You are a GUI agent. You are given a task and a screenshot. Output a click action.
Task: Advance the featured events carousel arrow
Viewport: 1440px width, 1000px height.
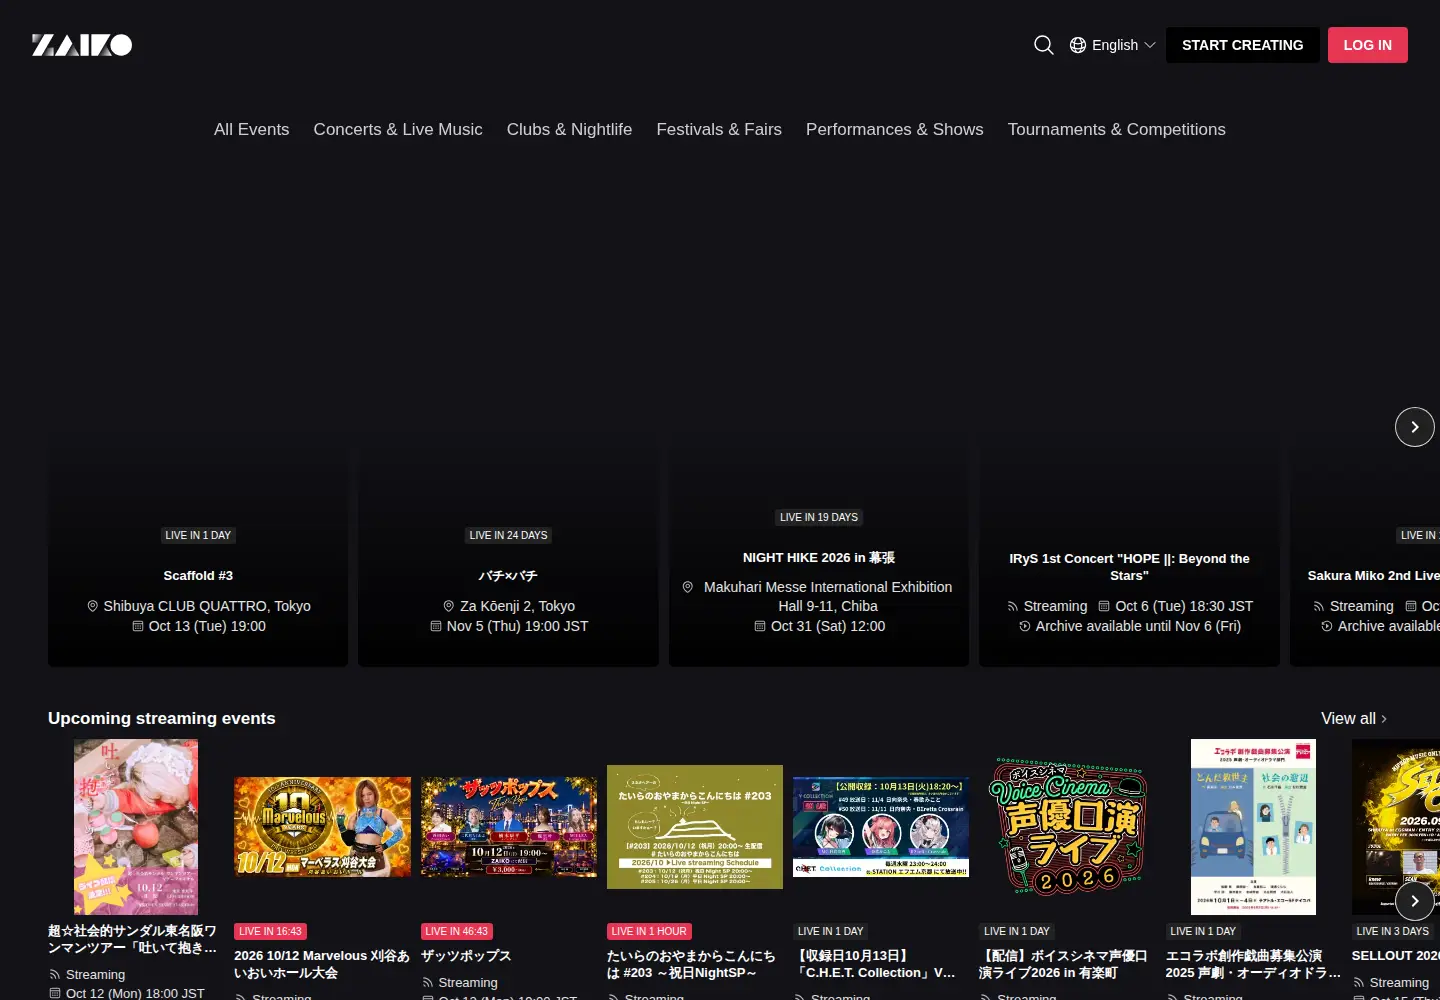click(1414, 427)
